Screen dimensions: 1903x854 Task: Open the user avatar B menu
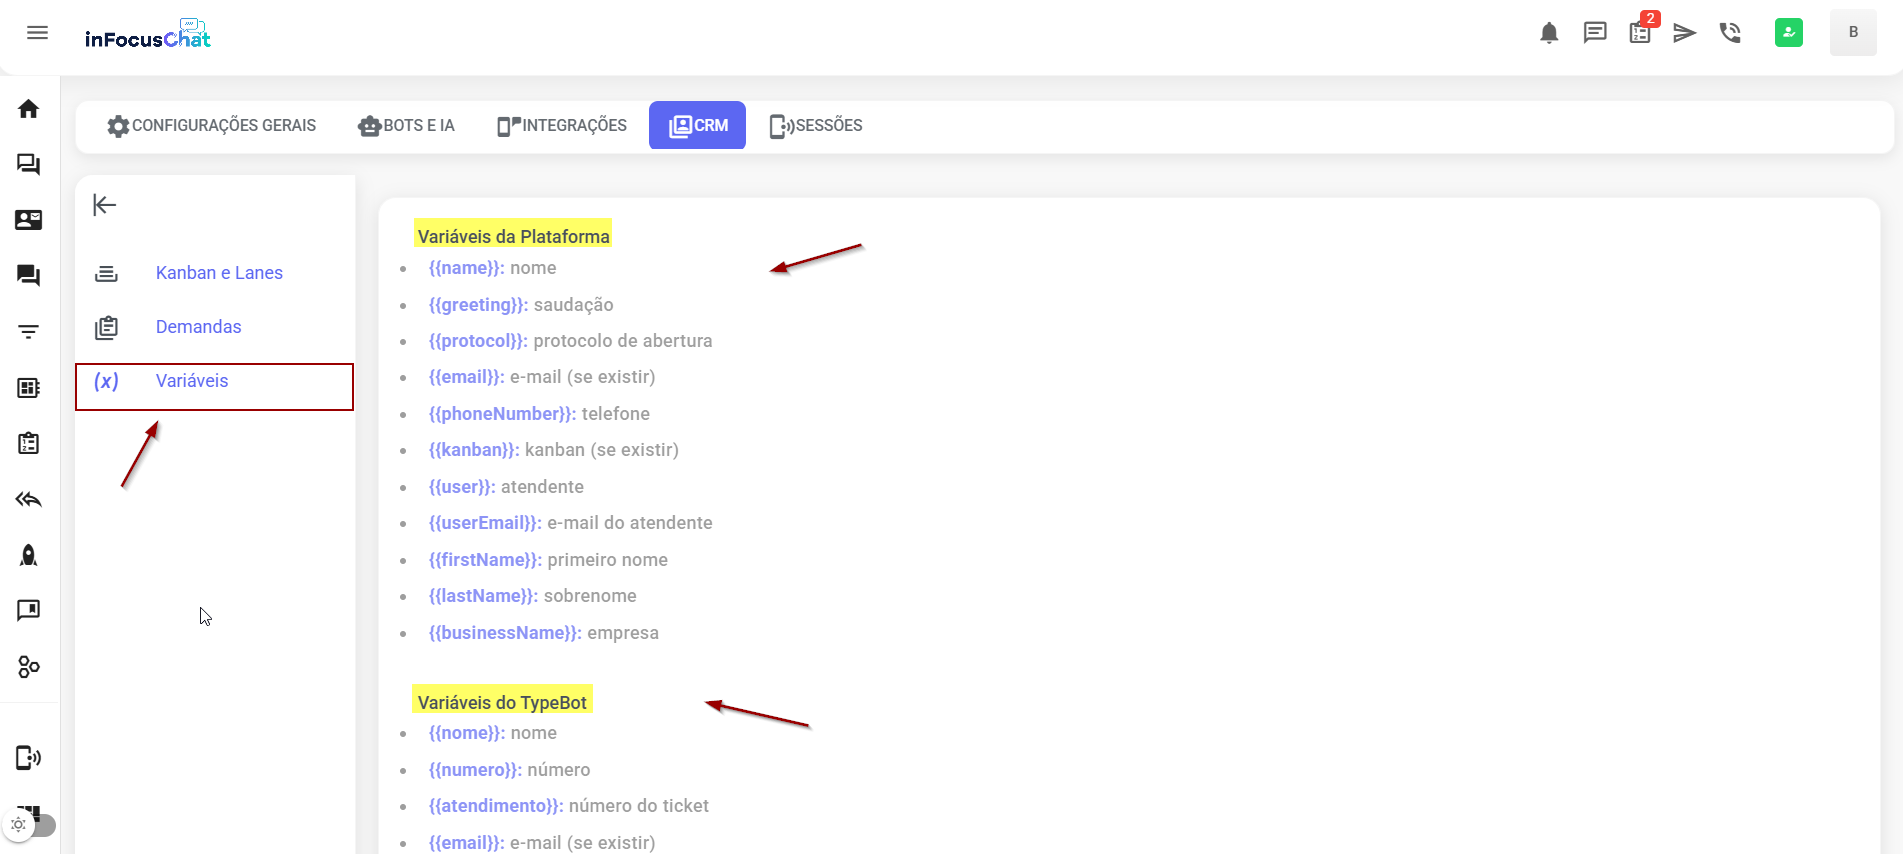point(1852,33)
